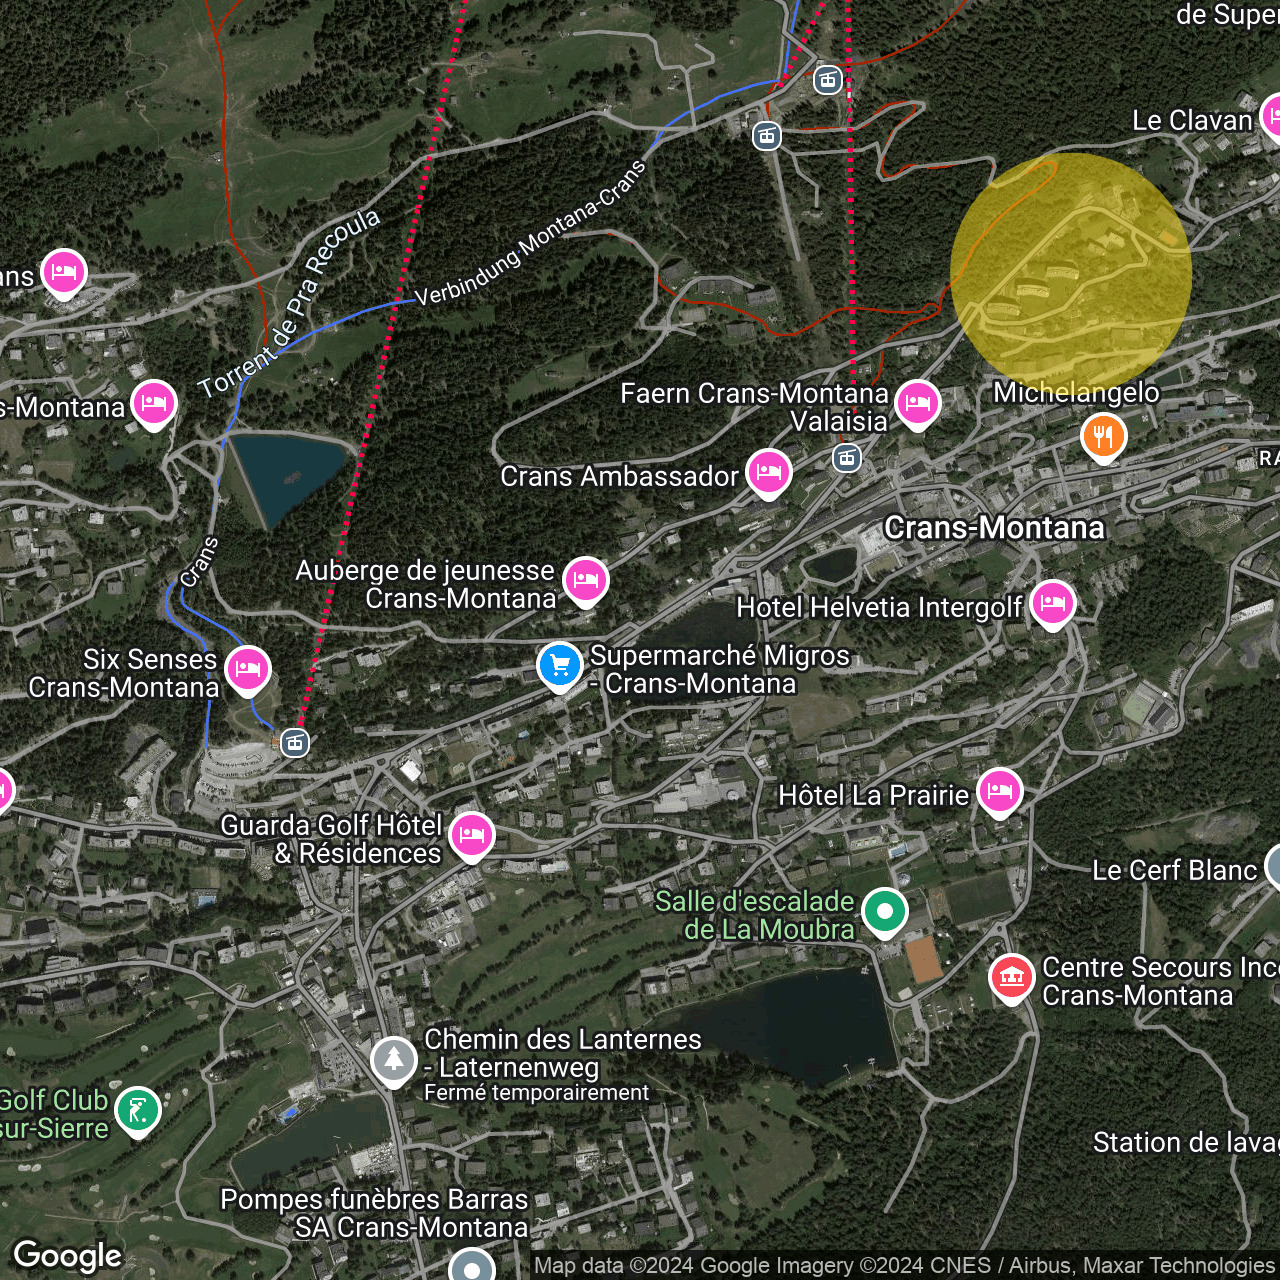Select the Chemin des Lanternes tree pin
Screen dimensions: 1280x1280
(394, 1059)
